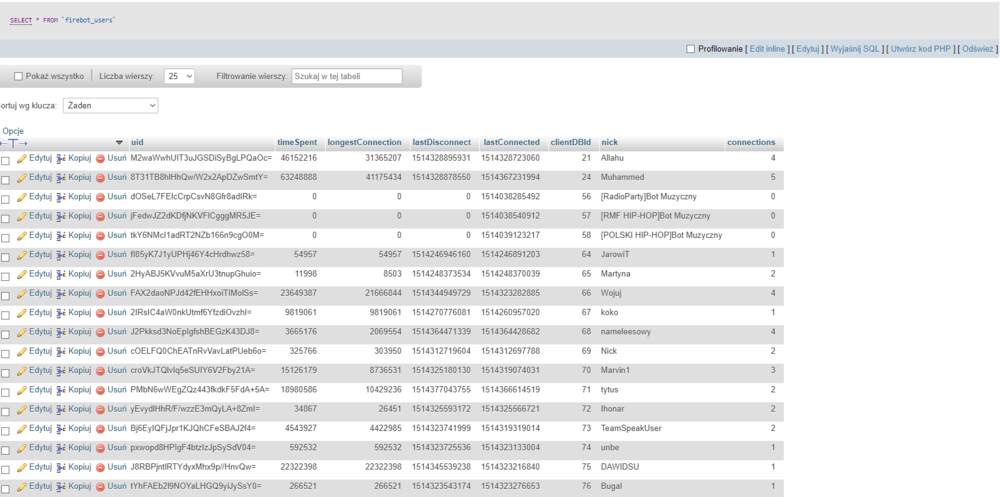1000x497 pixels.
Task: Select the row checkbox for Allahu
Action: [x=5, y=161]
